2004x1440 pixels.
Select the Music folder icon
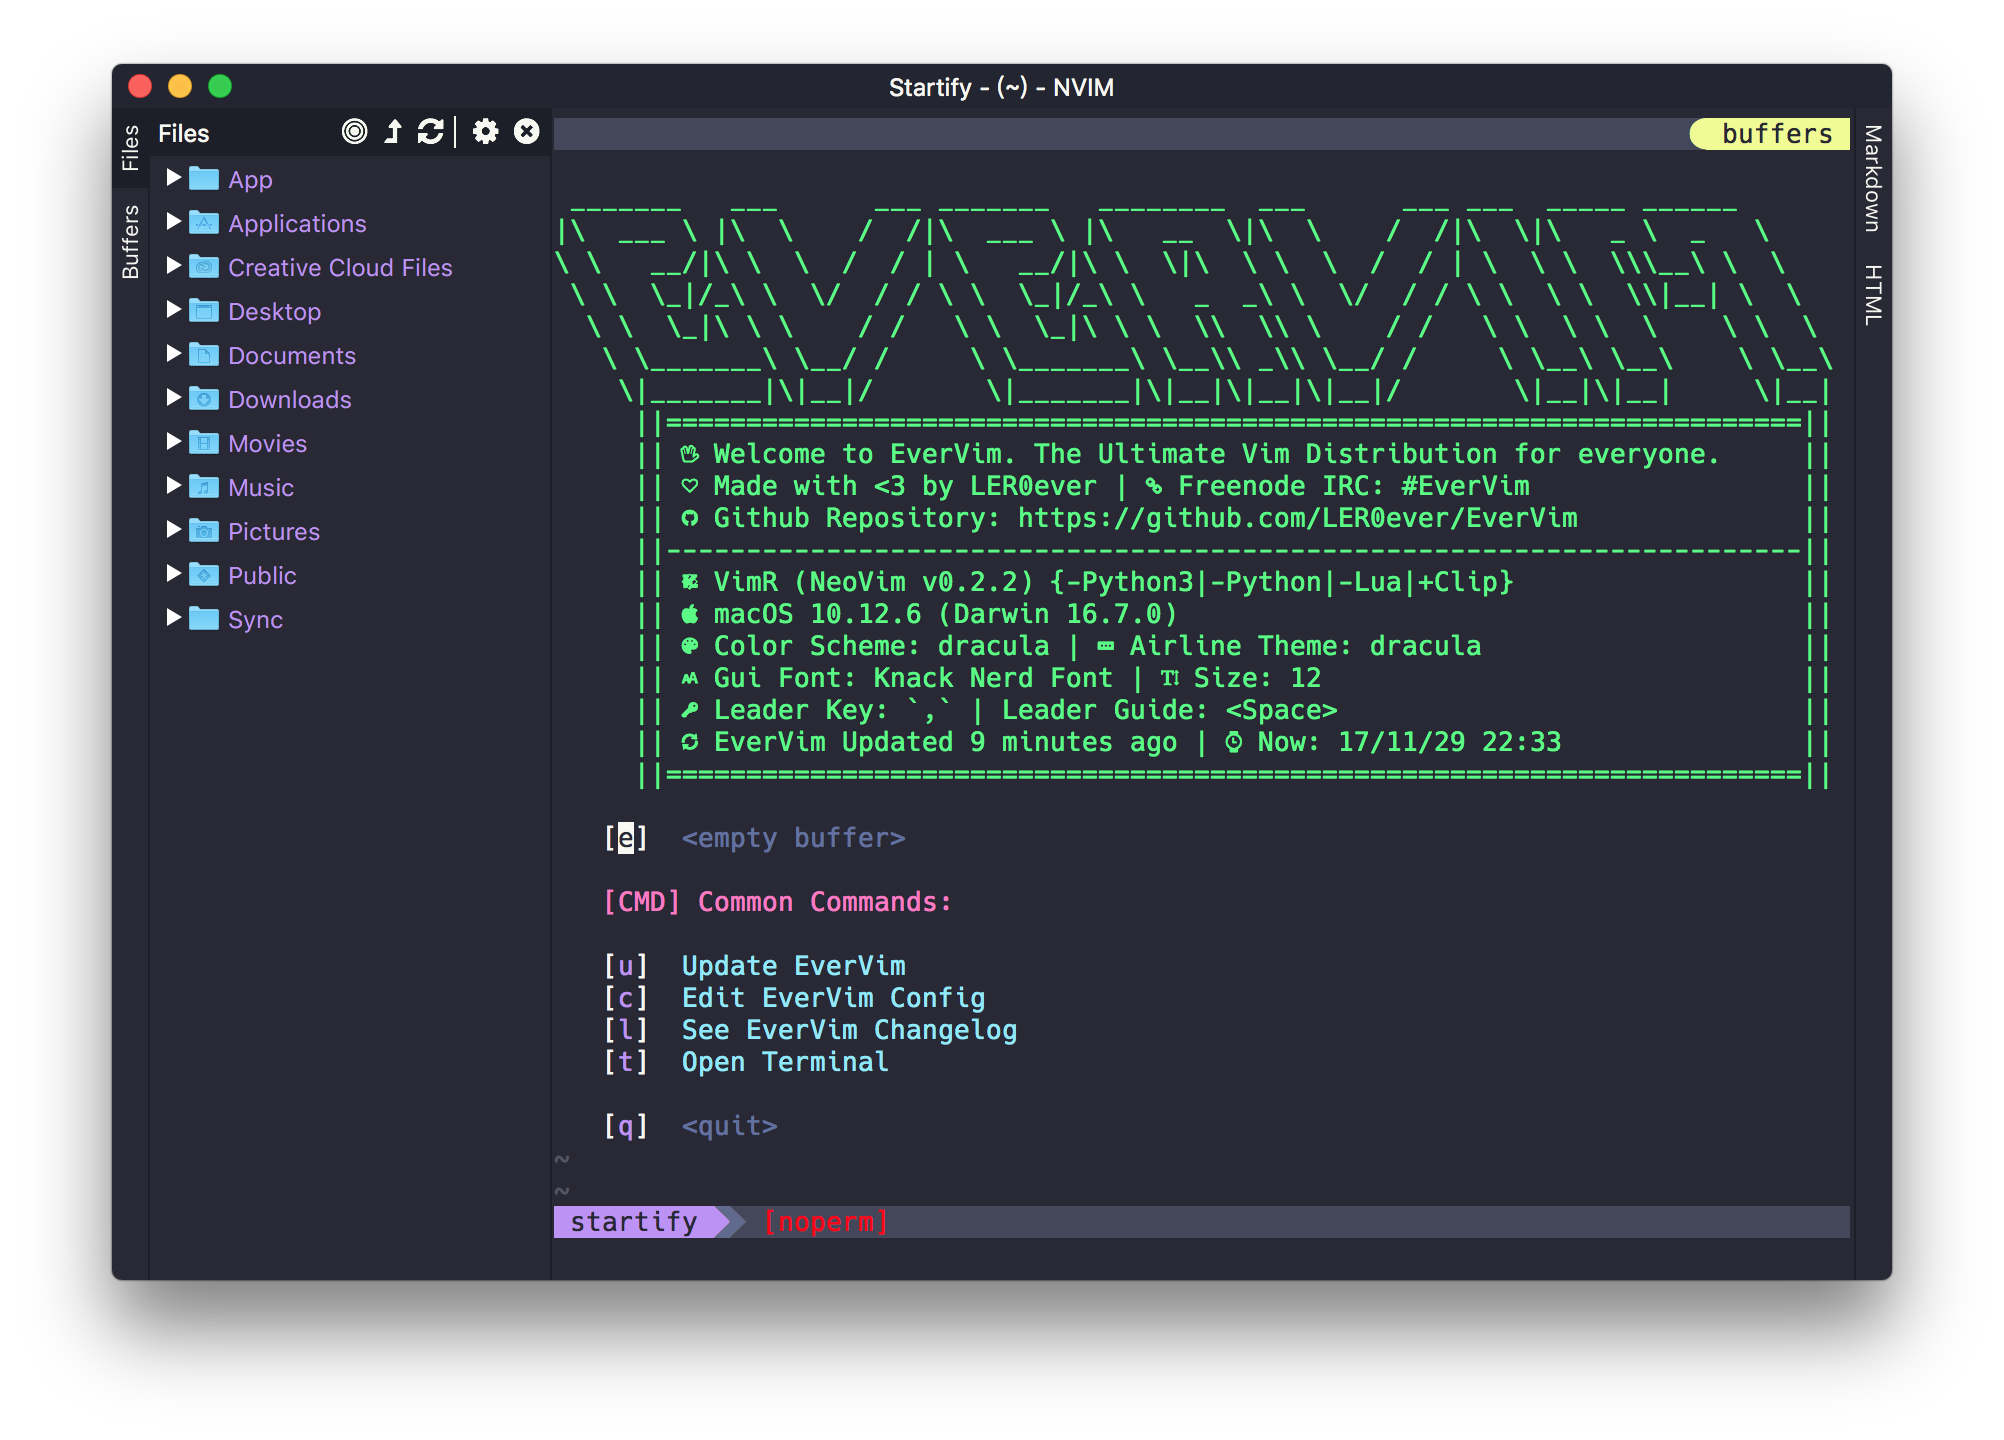click(204, 487)
